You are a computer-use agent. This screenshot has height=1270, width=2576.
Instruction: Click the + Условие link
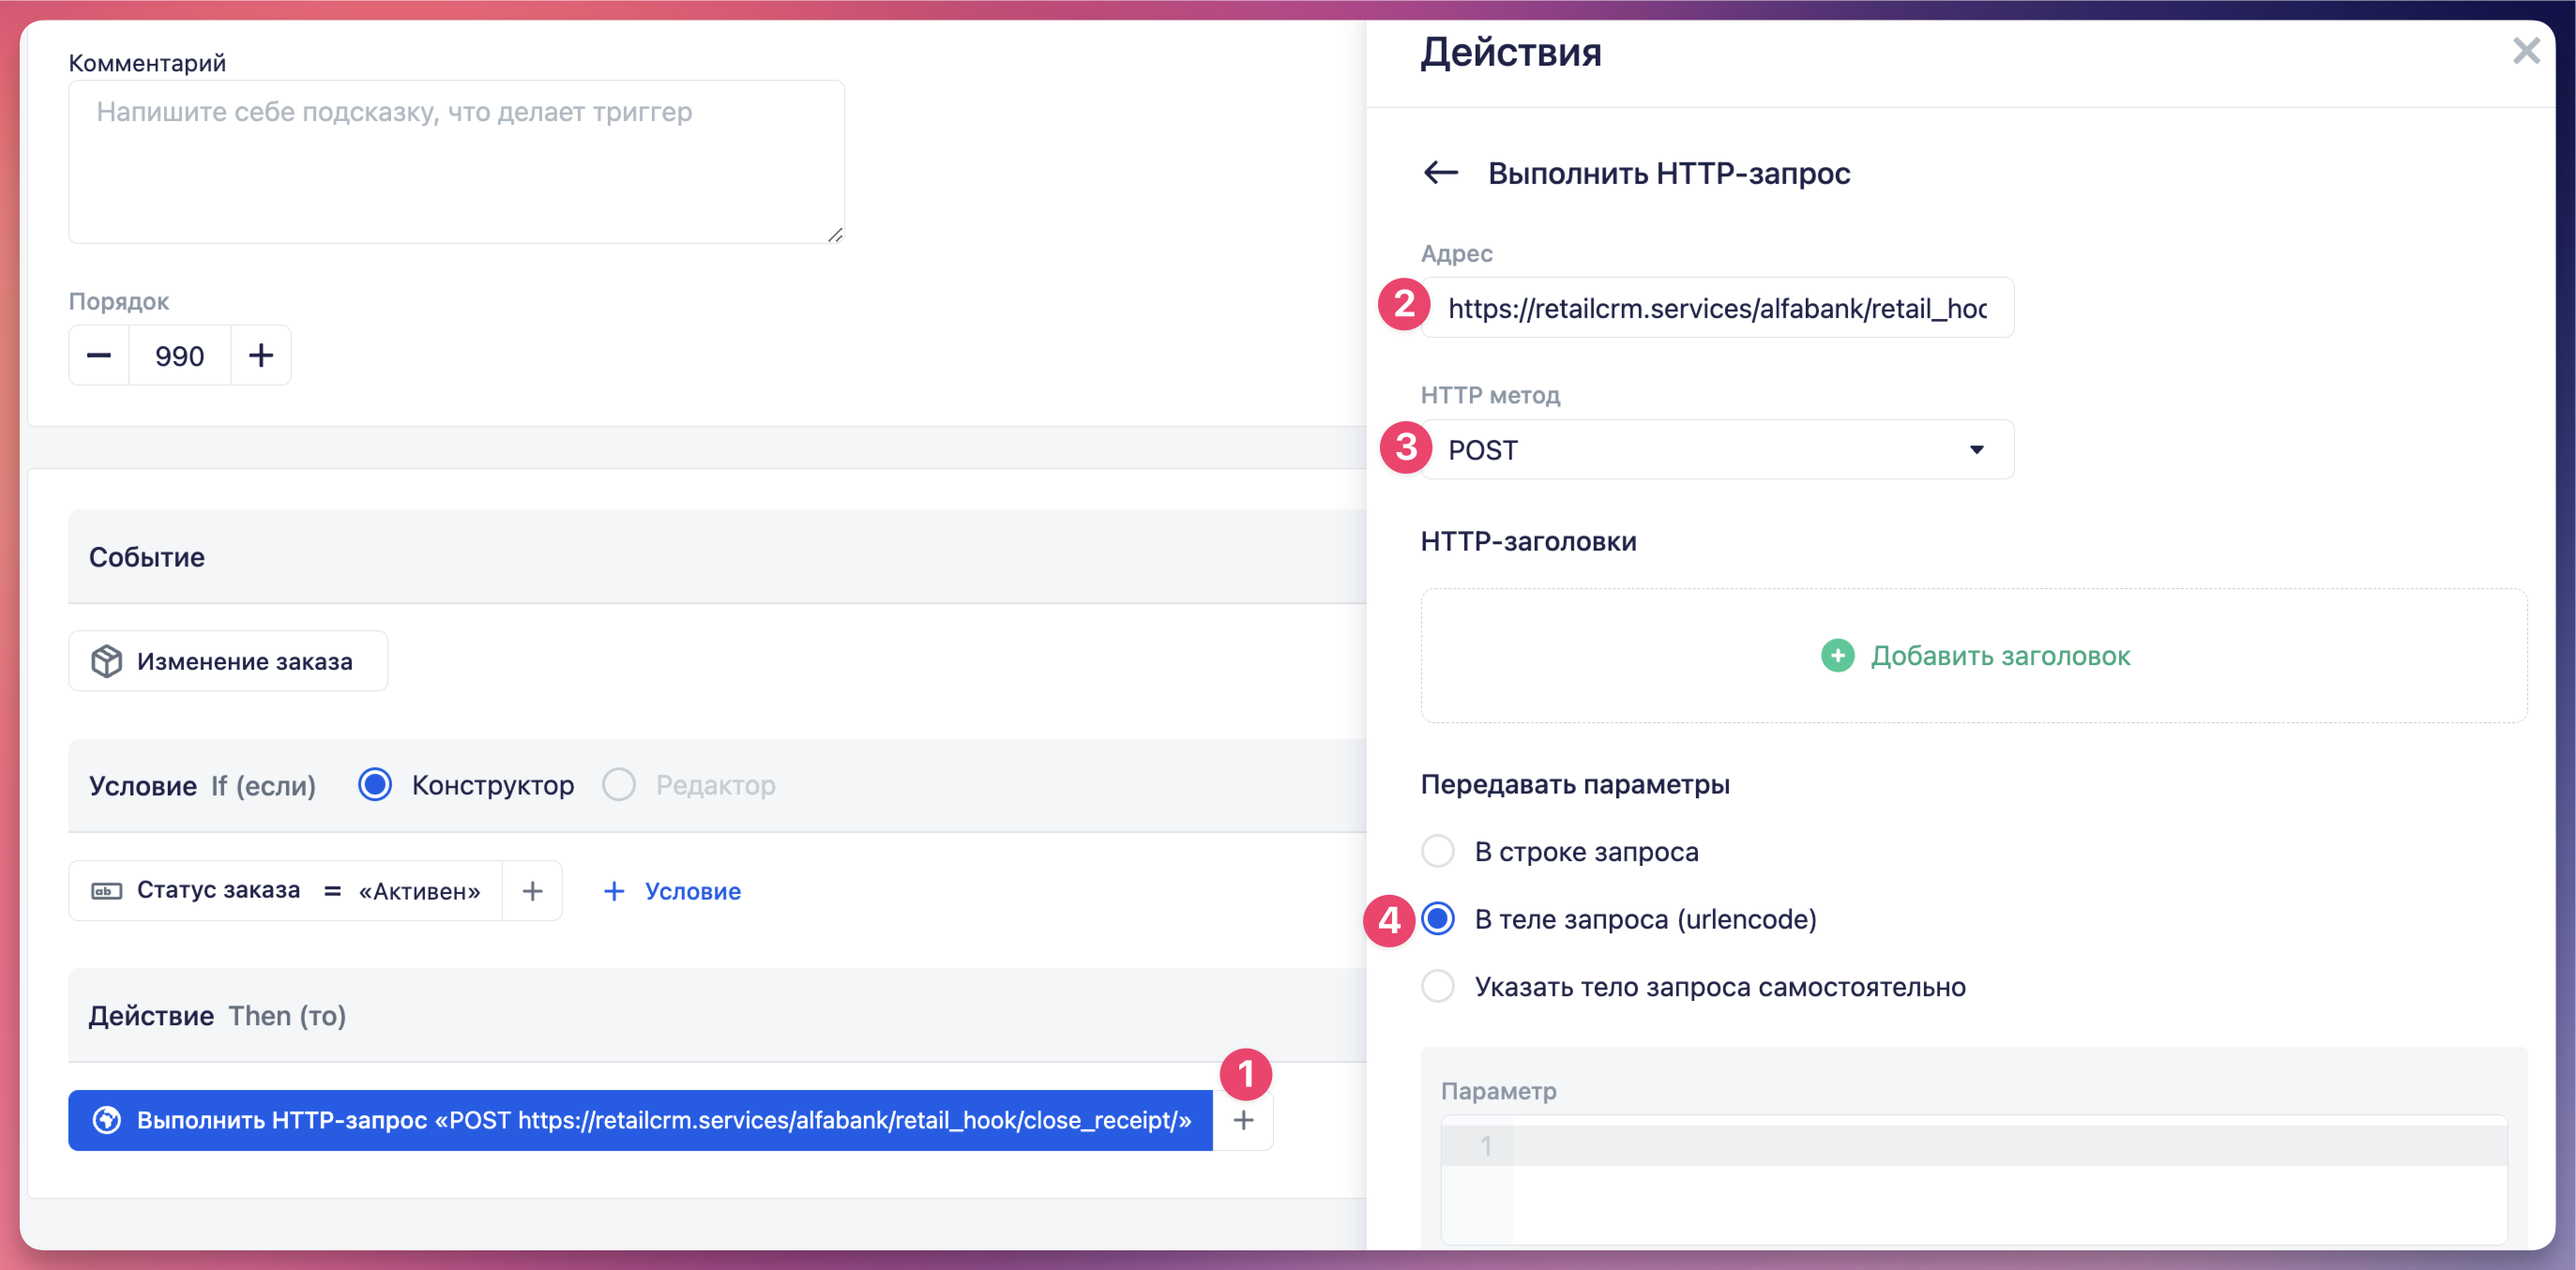[x=673, y=891]
